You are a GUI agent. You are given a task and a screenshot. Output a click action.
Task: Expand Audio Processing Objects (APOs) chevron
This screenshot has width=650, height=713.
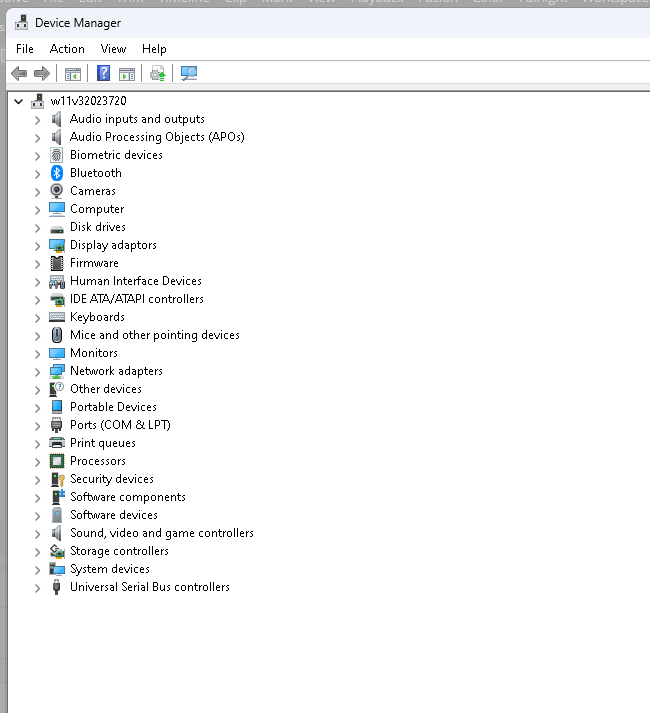click(x=38, y=137)
